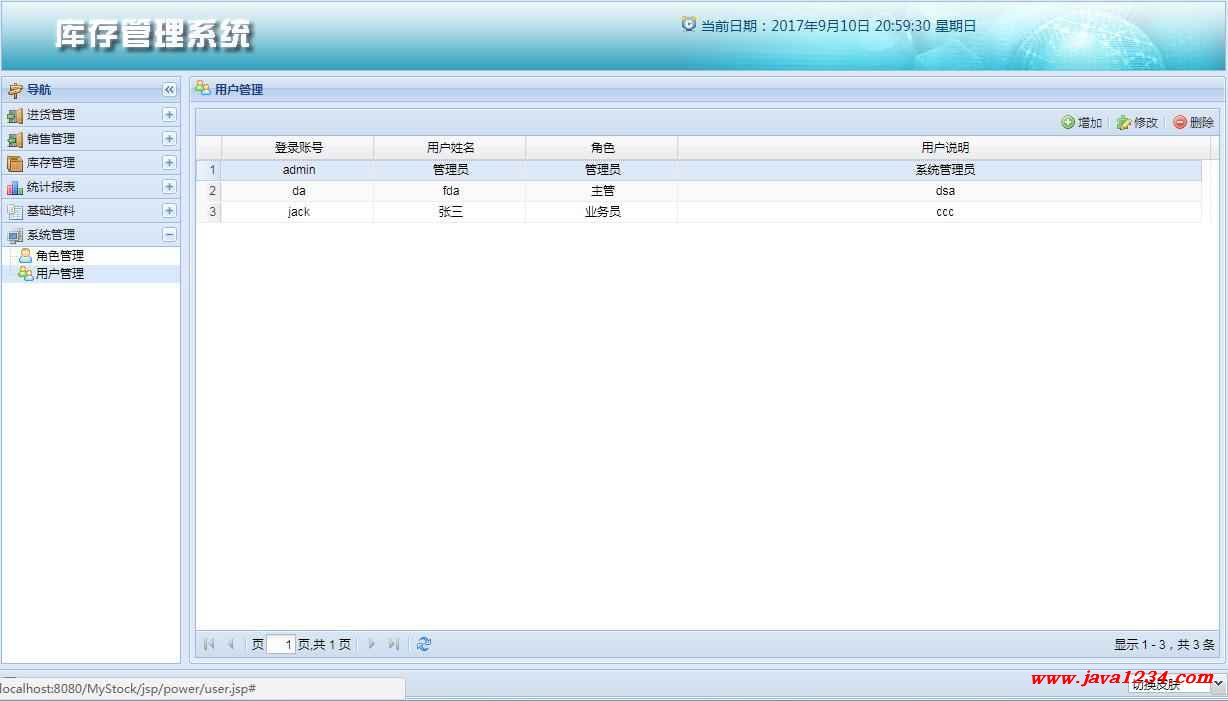Image resolution: width=1228 pixels, height=701 pixels.
Task: Click the Edit (修改) pencil icon
Action: point(1124,123)
